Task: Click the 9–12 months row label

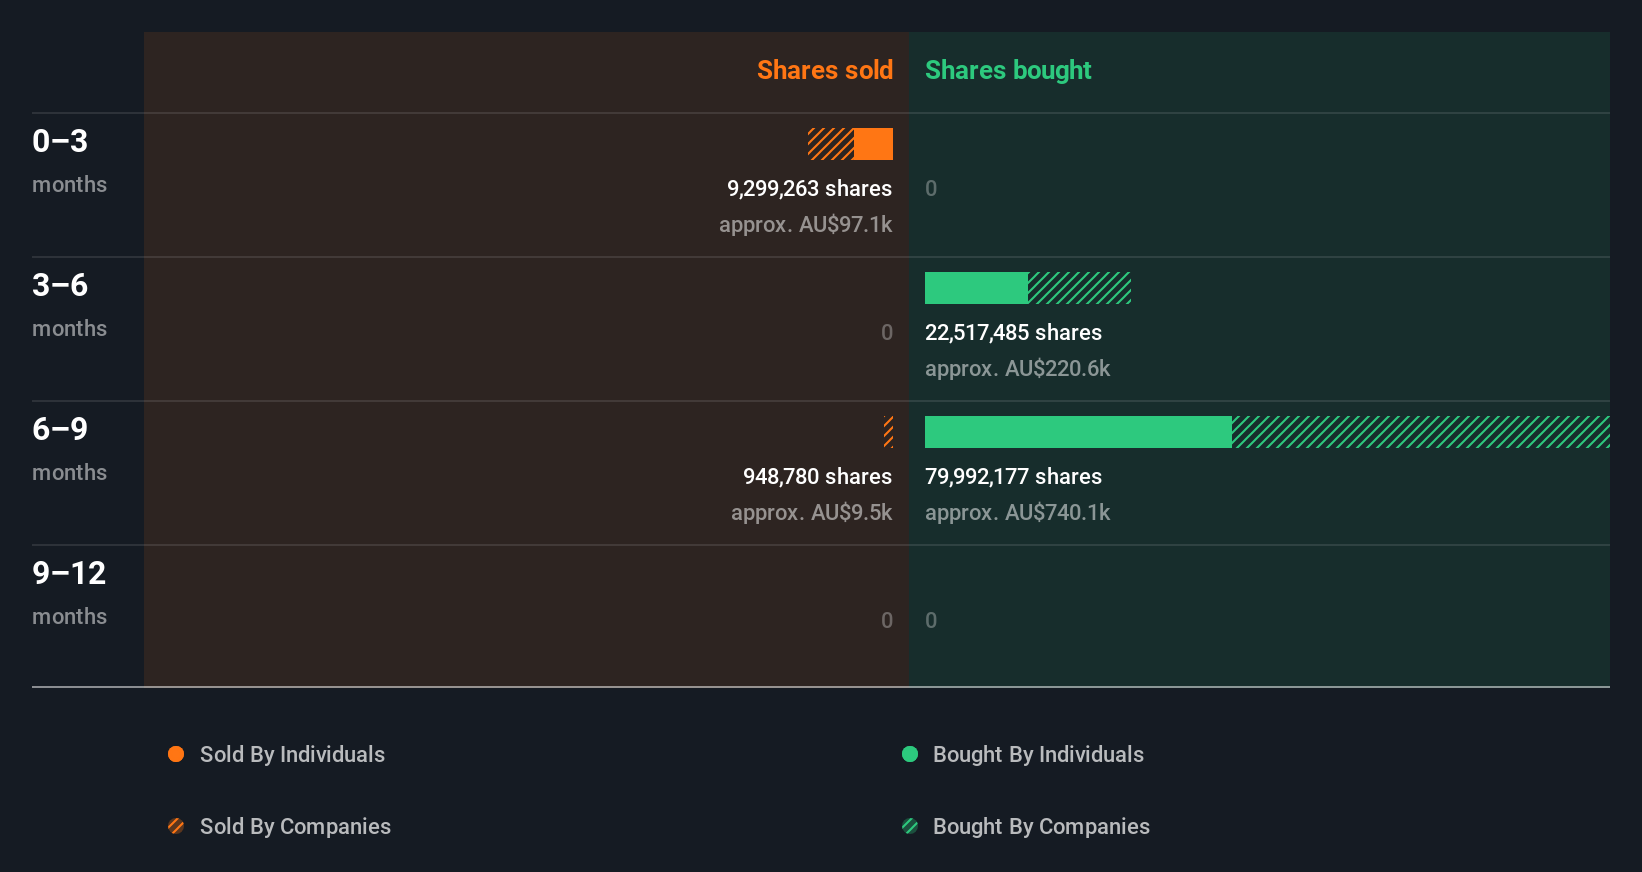Action: [x=69, y=593]
